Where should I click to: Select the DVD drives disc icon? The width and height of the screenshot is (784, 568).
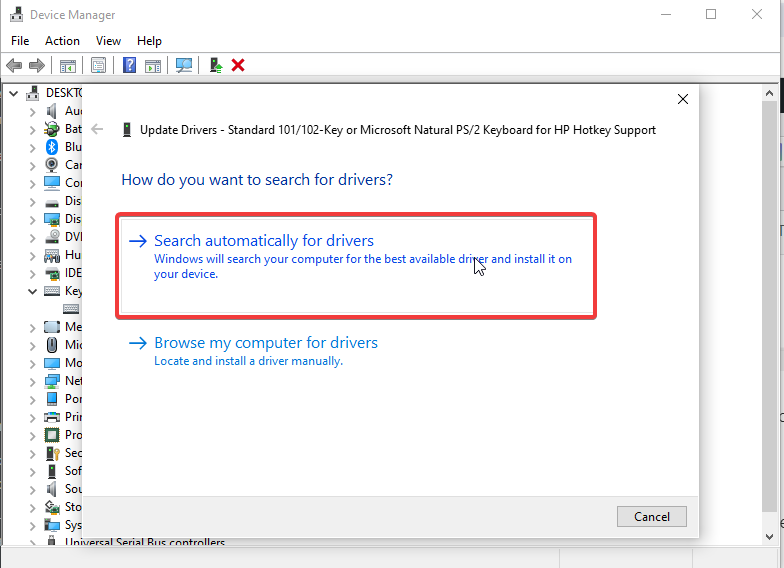pos(52,236)
